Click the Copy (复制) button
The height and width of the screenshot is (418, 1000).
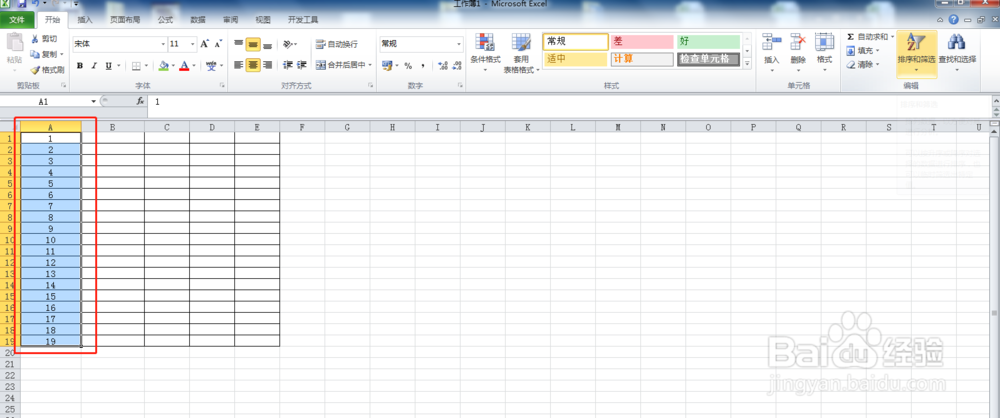(44, 54)
